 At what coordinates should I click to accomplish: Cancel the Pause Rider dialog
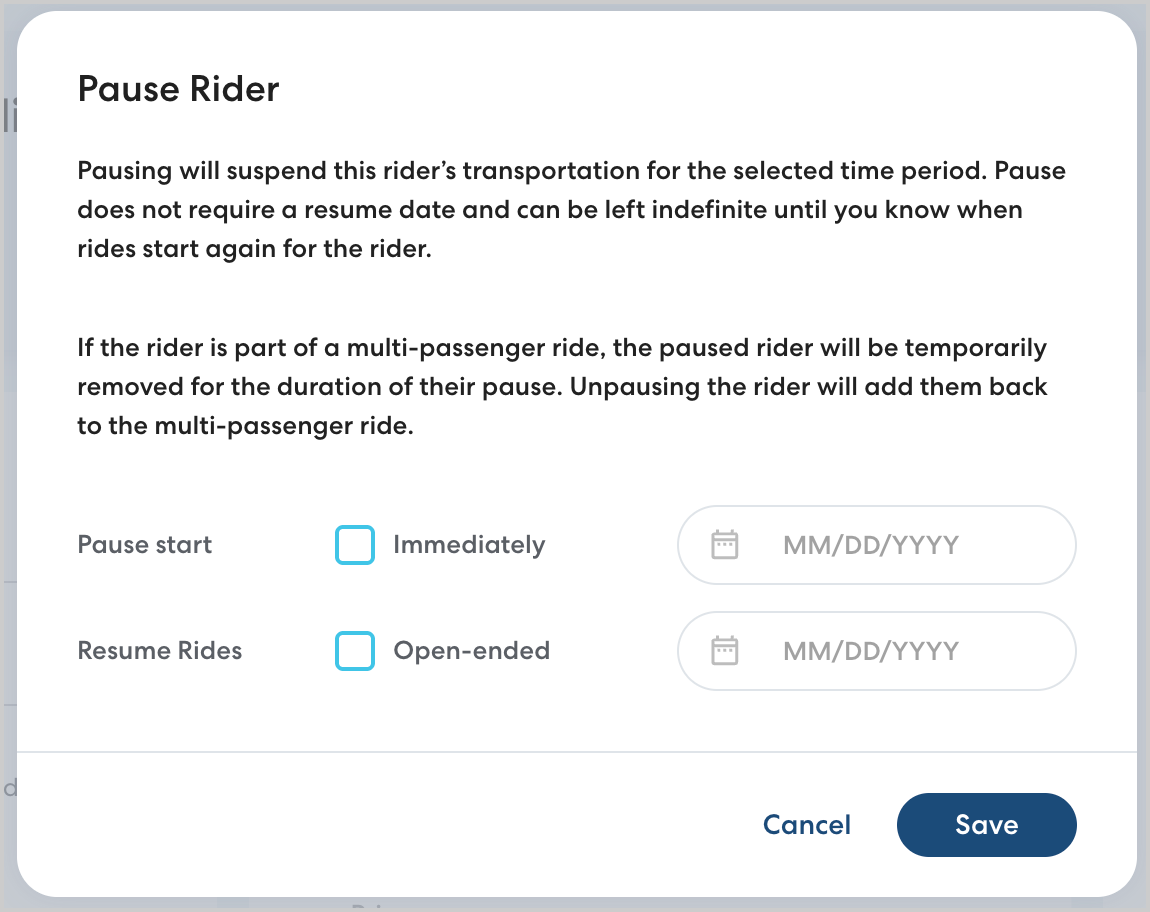pyautogui.click(x=806, y=825)
